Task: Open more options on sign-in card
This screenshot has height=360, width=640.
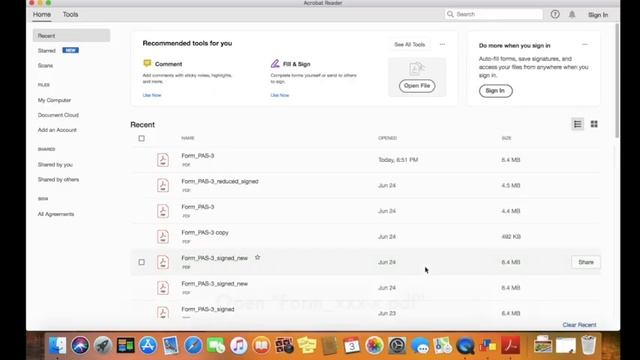Action: point(585,44)
